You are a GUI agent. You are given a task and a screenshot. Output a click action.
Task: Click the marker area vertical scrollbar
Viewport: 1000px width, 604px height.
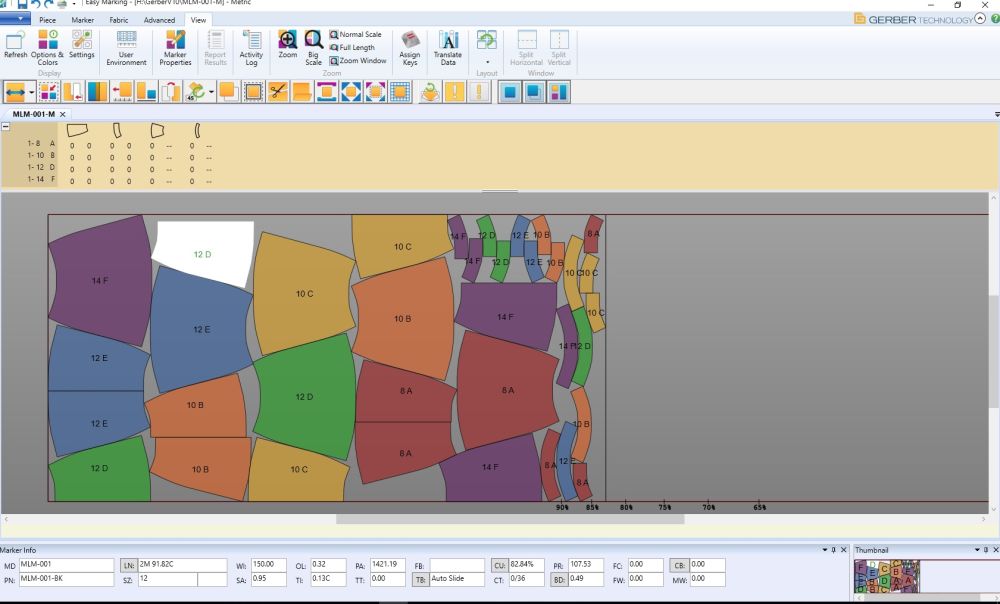click(994, 352)
